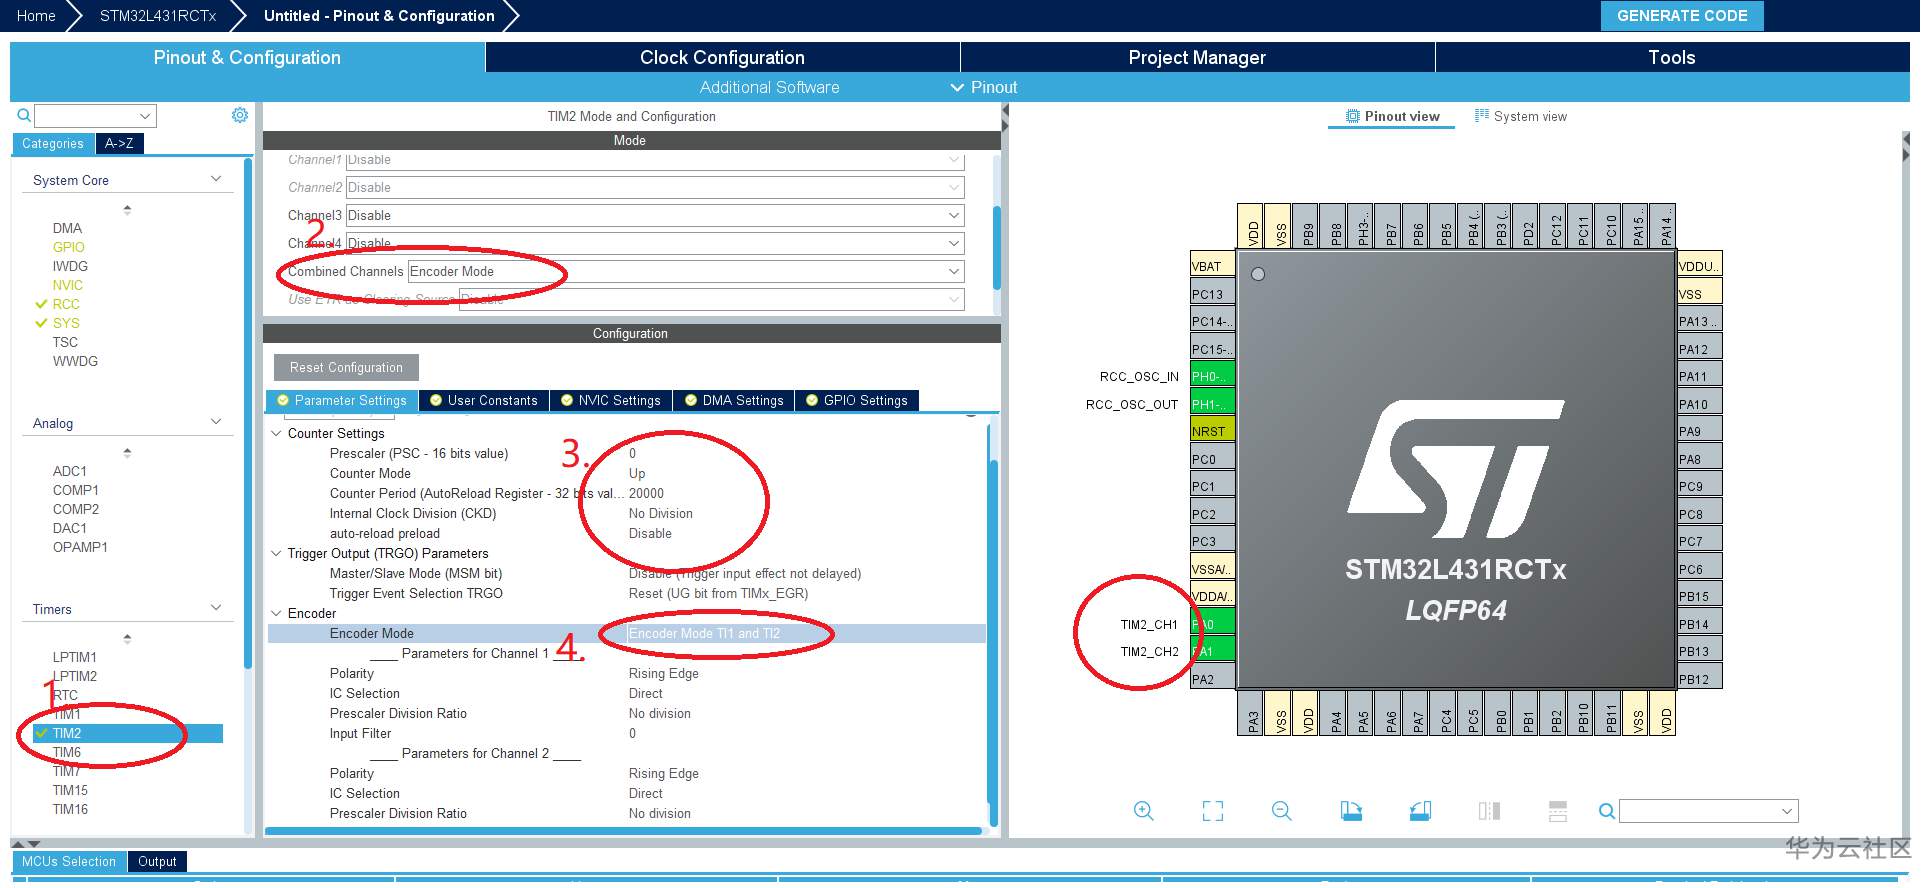Open the peripheral search dropdown

(x=146, y=116)
